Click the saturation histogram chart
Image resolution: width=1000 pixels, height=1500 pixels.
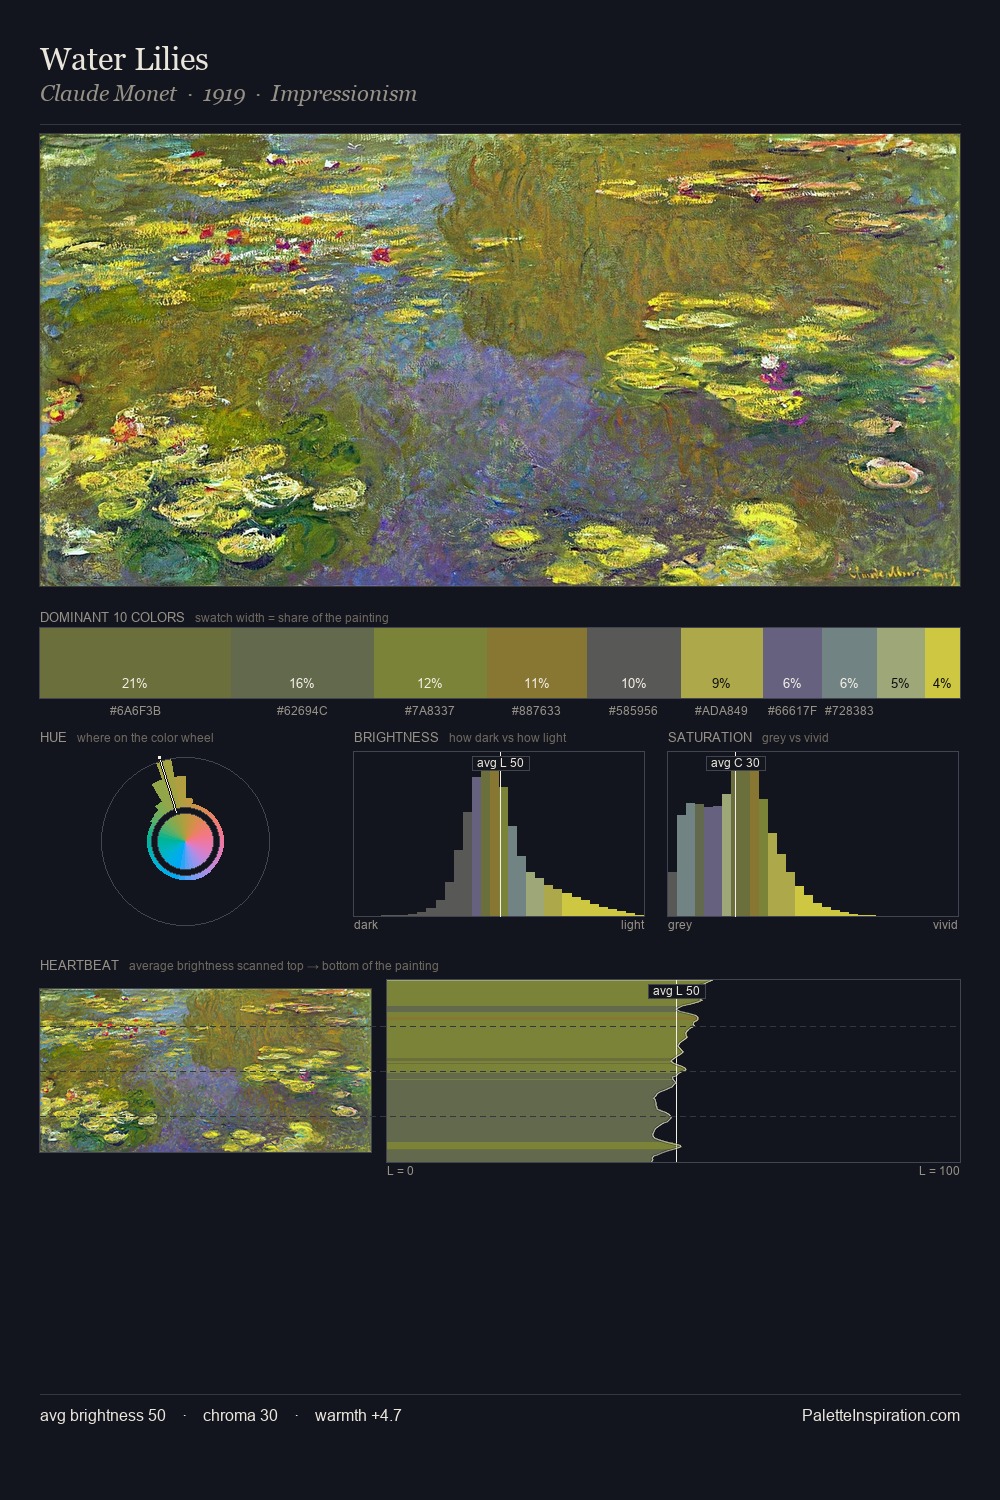coord(813,834)
